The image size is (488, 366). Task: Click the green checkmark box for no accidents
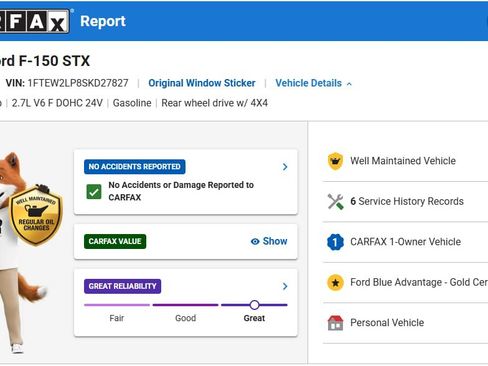94,192
